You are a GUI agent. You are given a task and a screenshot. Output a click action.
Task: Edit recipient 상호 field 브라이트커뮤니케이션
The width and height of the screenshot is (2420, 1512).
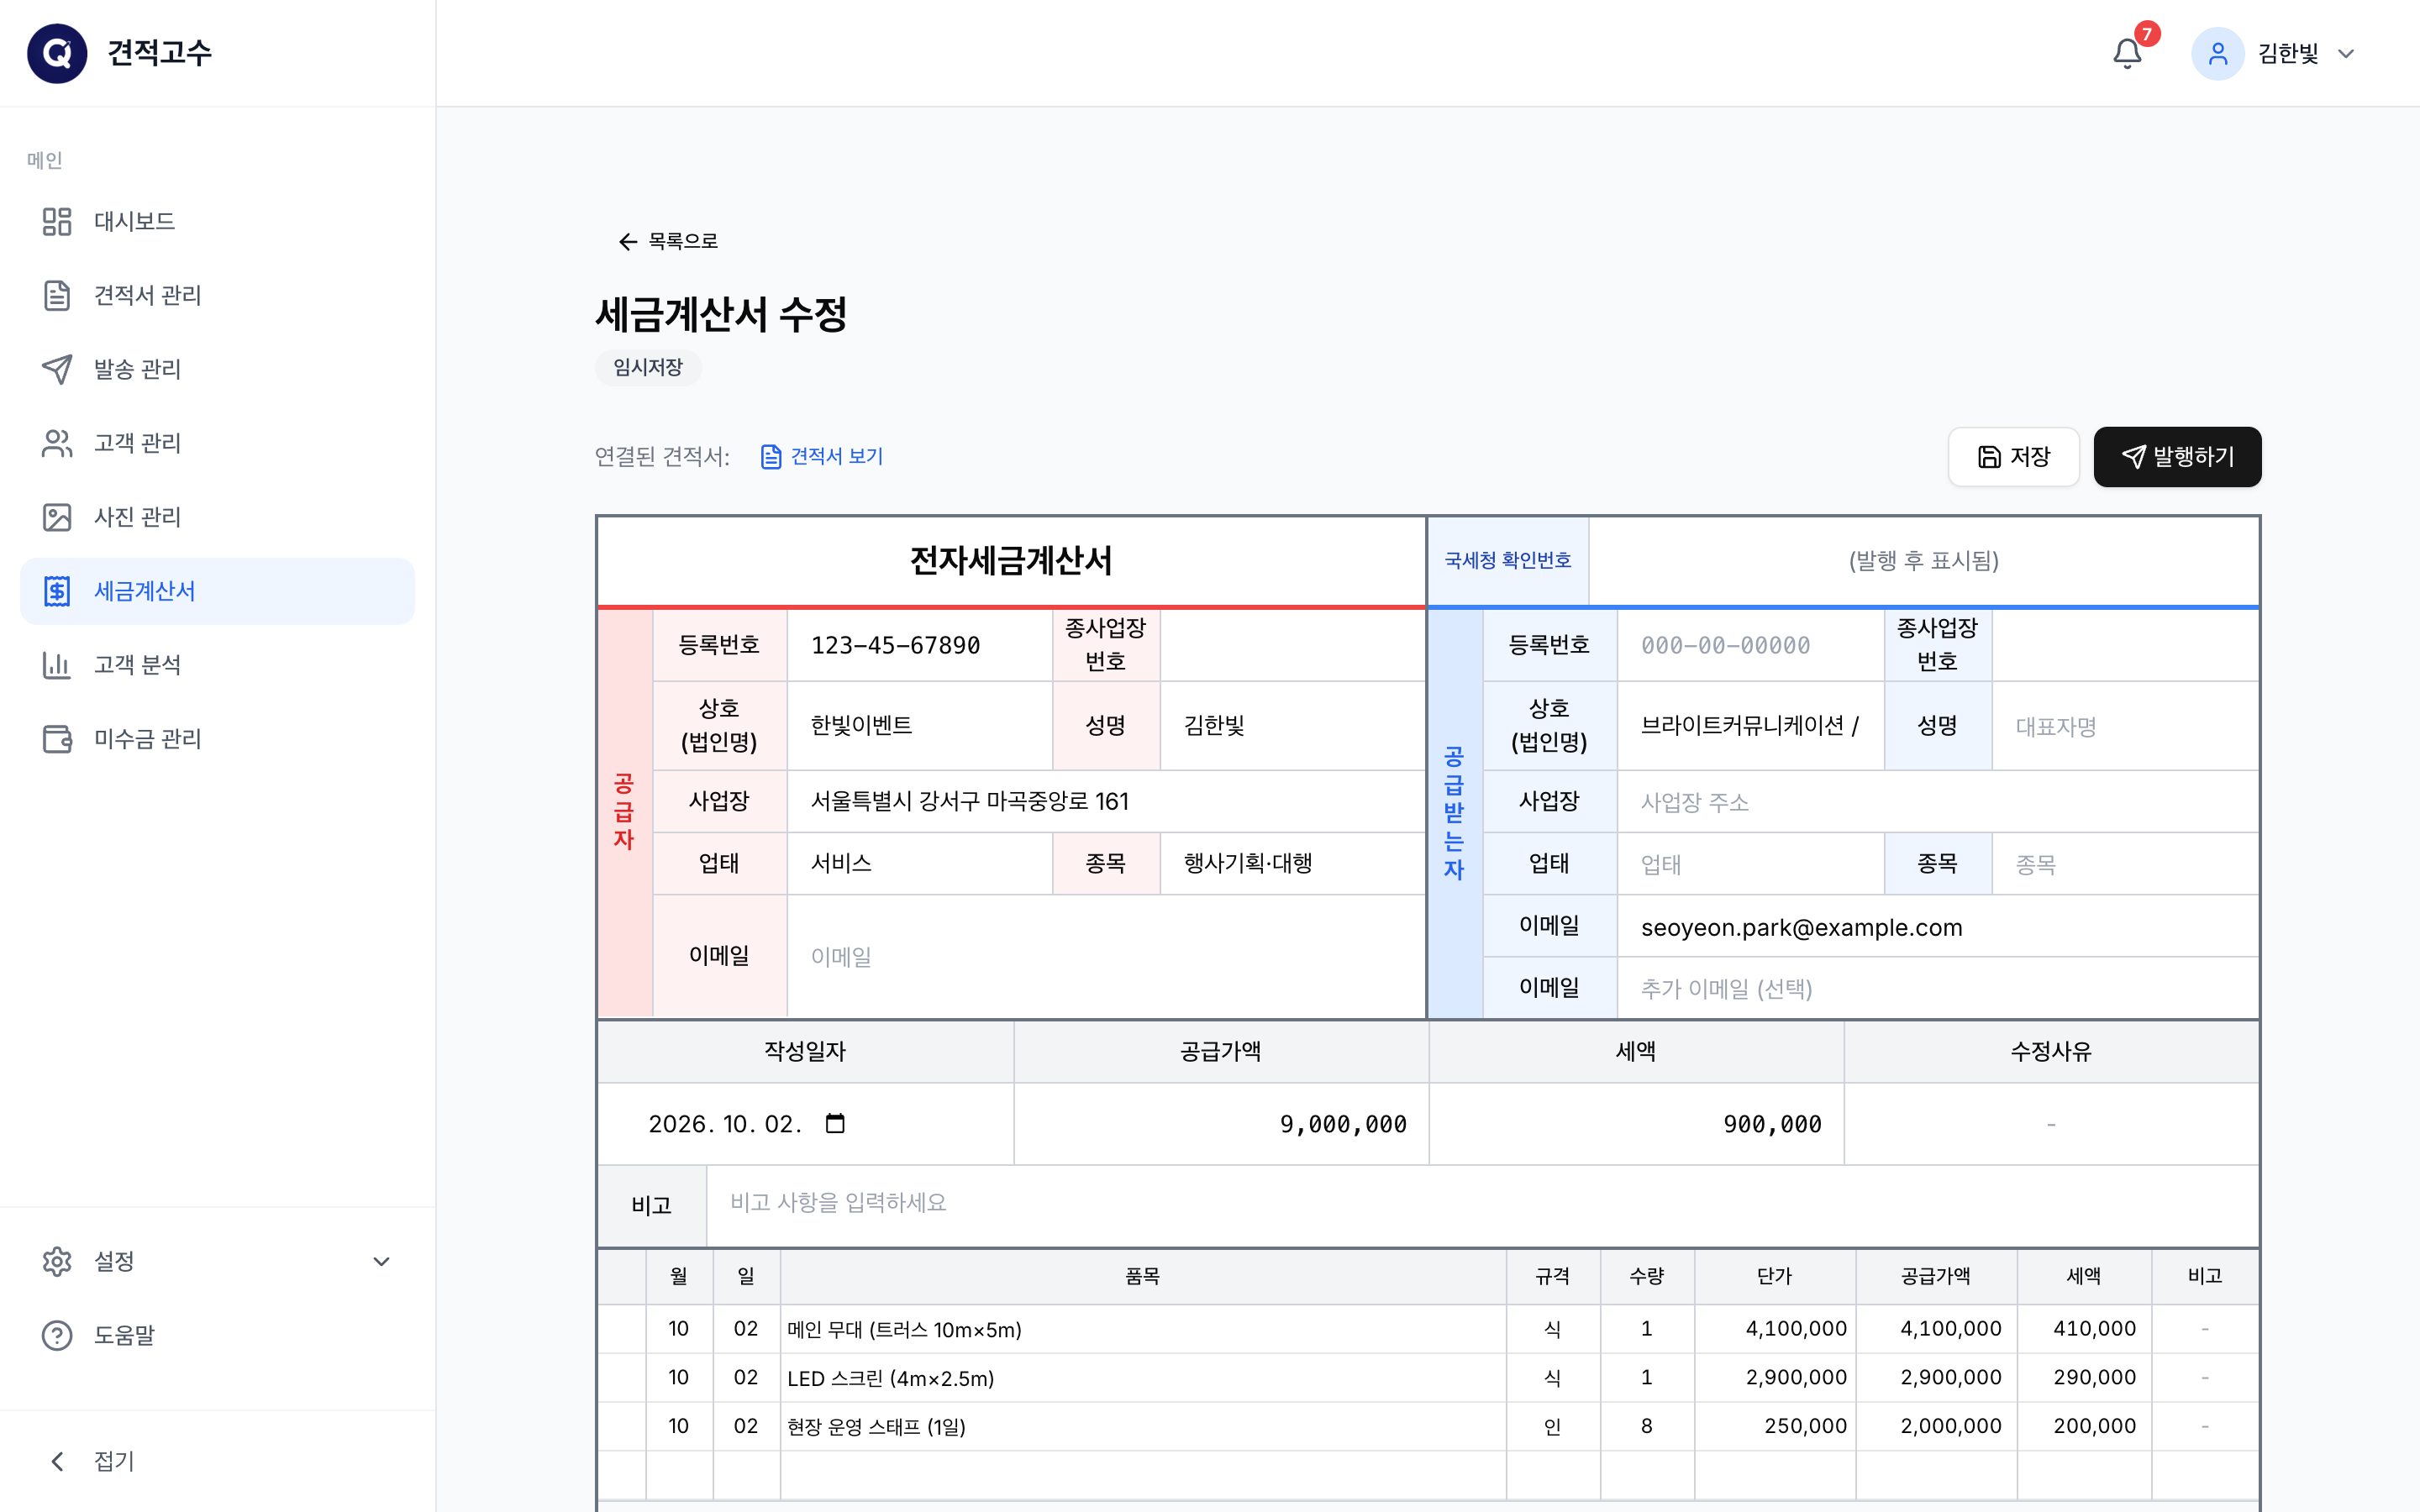point(1750,726)
